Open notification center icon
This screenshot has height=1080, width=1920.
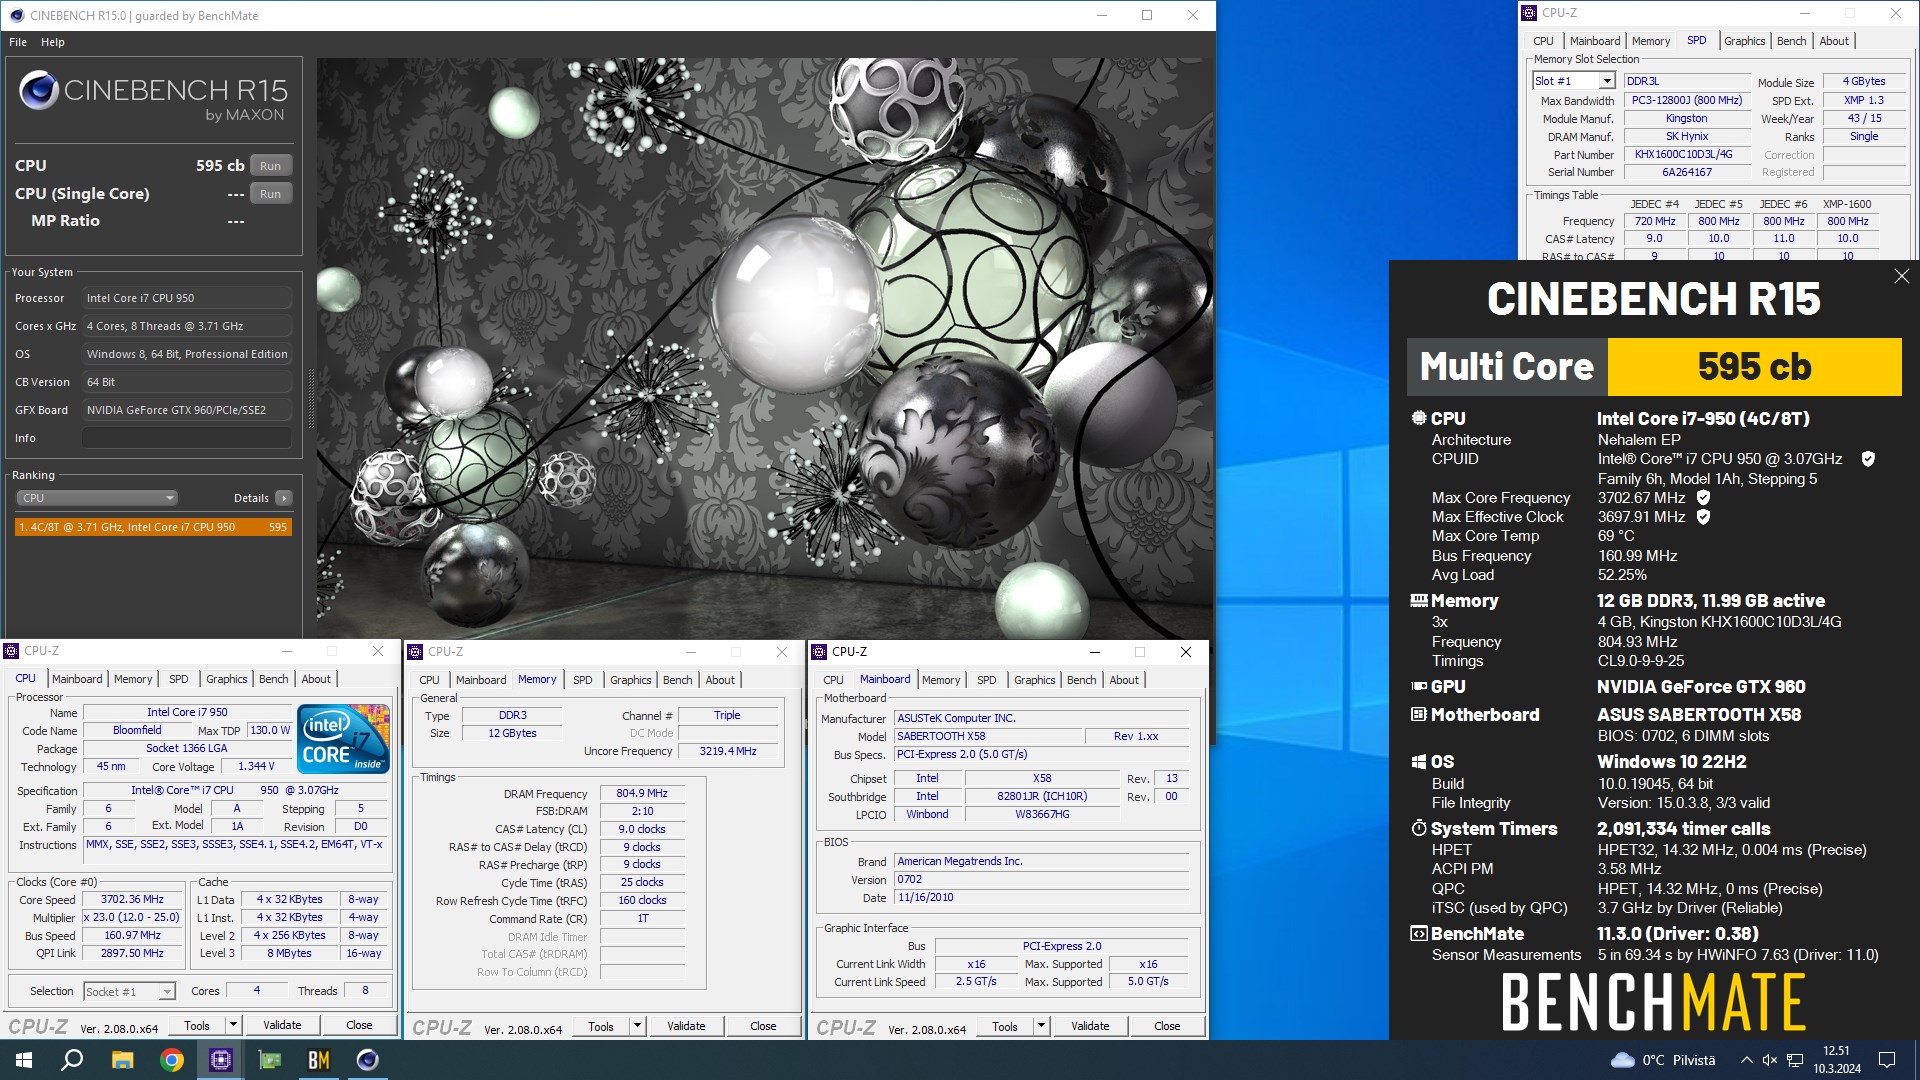[x=1887, y=1060]
